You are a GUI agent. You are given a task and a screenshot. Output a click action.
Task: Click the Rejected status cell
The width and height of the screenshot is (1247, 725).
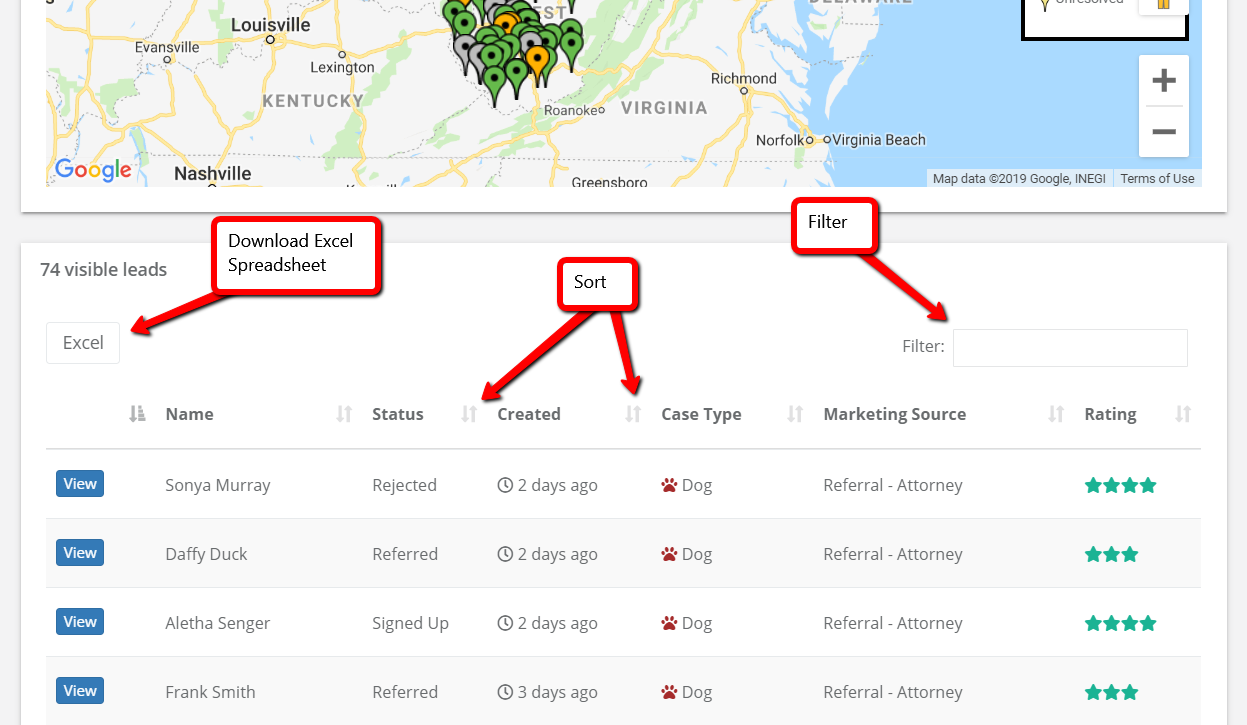tap(404, 485)
